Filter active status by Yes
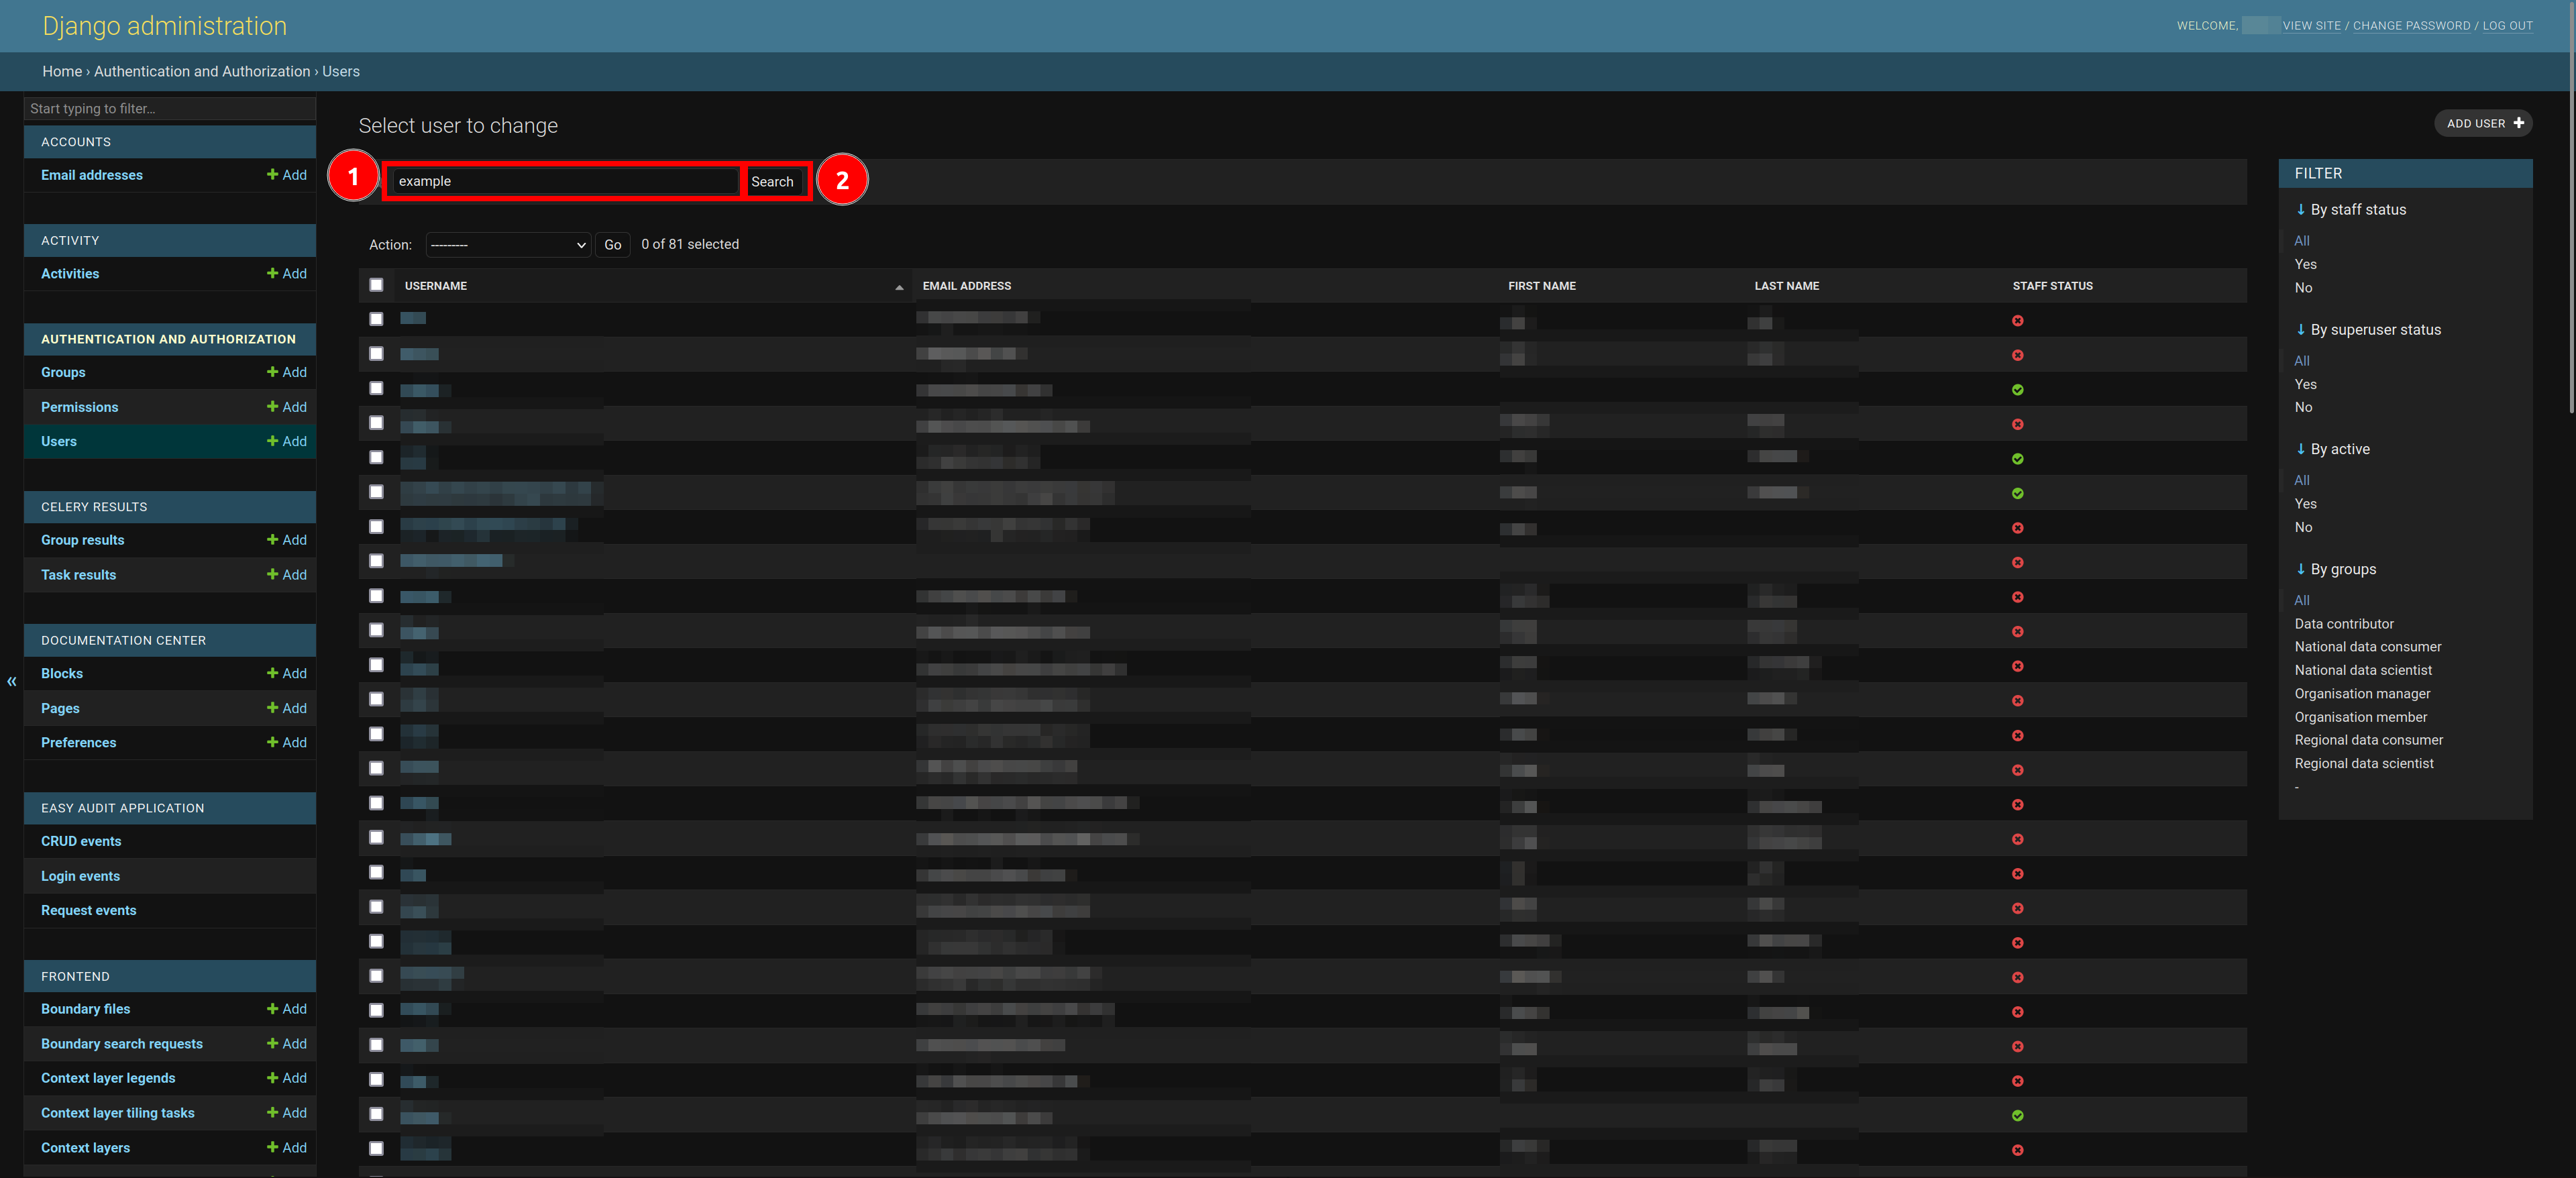 click(2305, 504)
